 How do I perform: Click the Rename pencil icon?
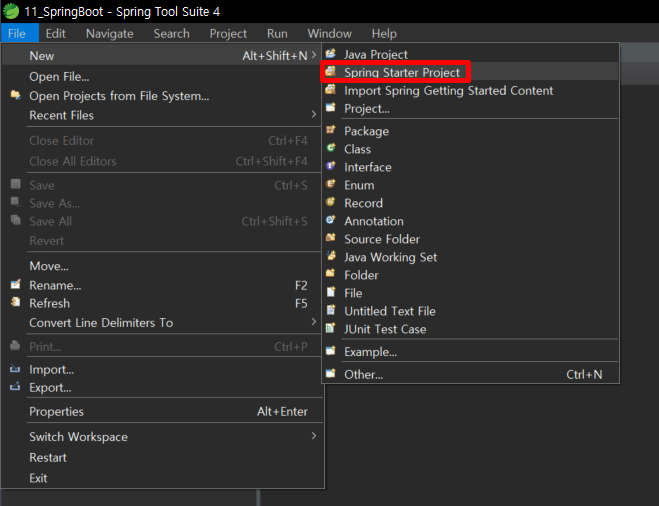click(x=16, y=285)
